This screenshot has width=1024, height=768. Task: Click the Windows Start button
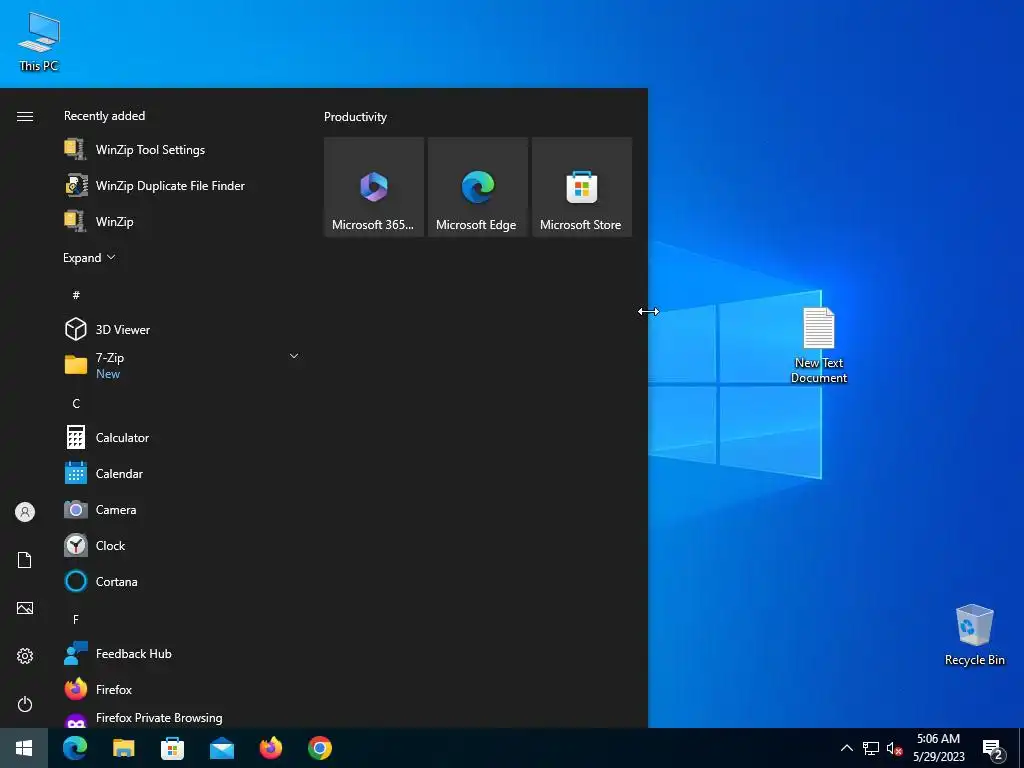24,748
